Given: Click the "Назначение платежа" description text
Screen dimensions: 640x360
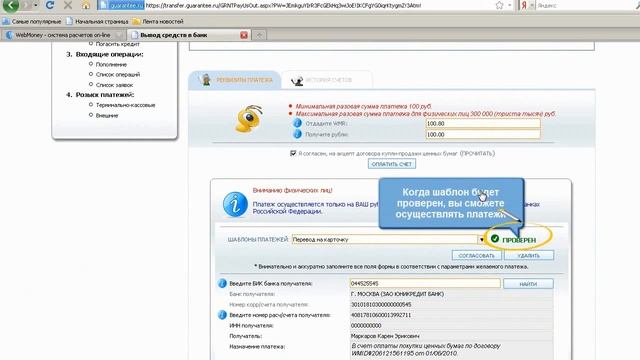Looking at the screenshot, I should [x=426, y=349].
